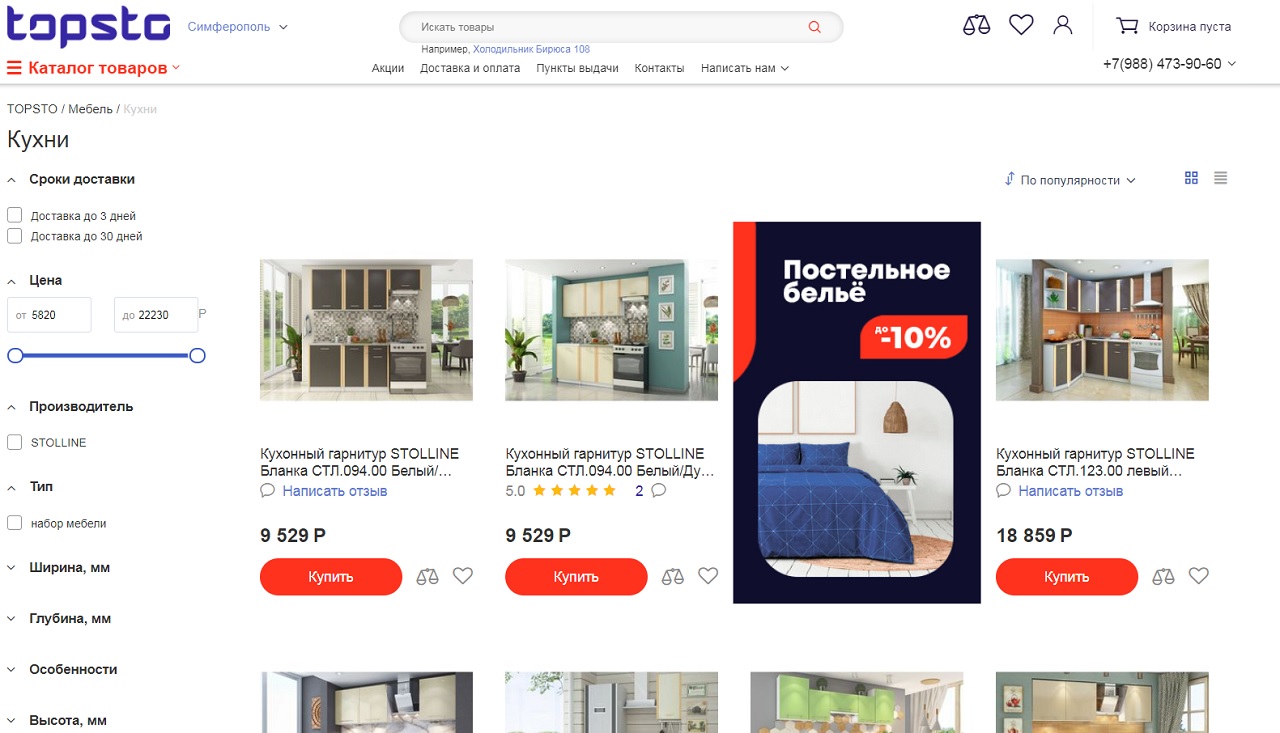Click Написать отзыв under first product
This screenshot has width=1280, height=733.
[334, 491]
